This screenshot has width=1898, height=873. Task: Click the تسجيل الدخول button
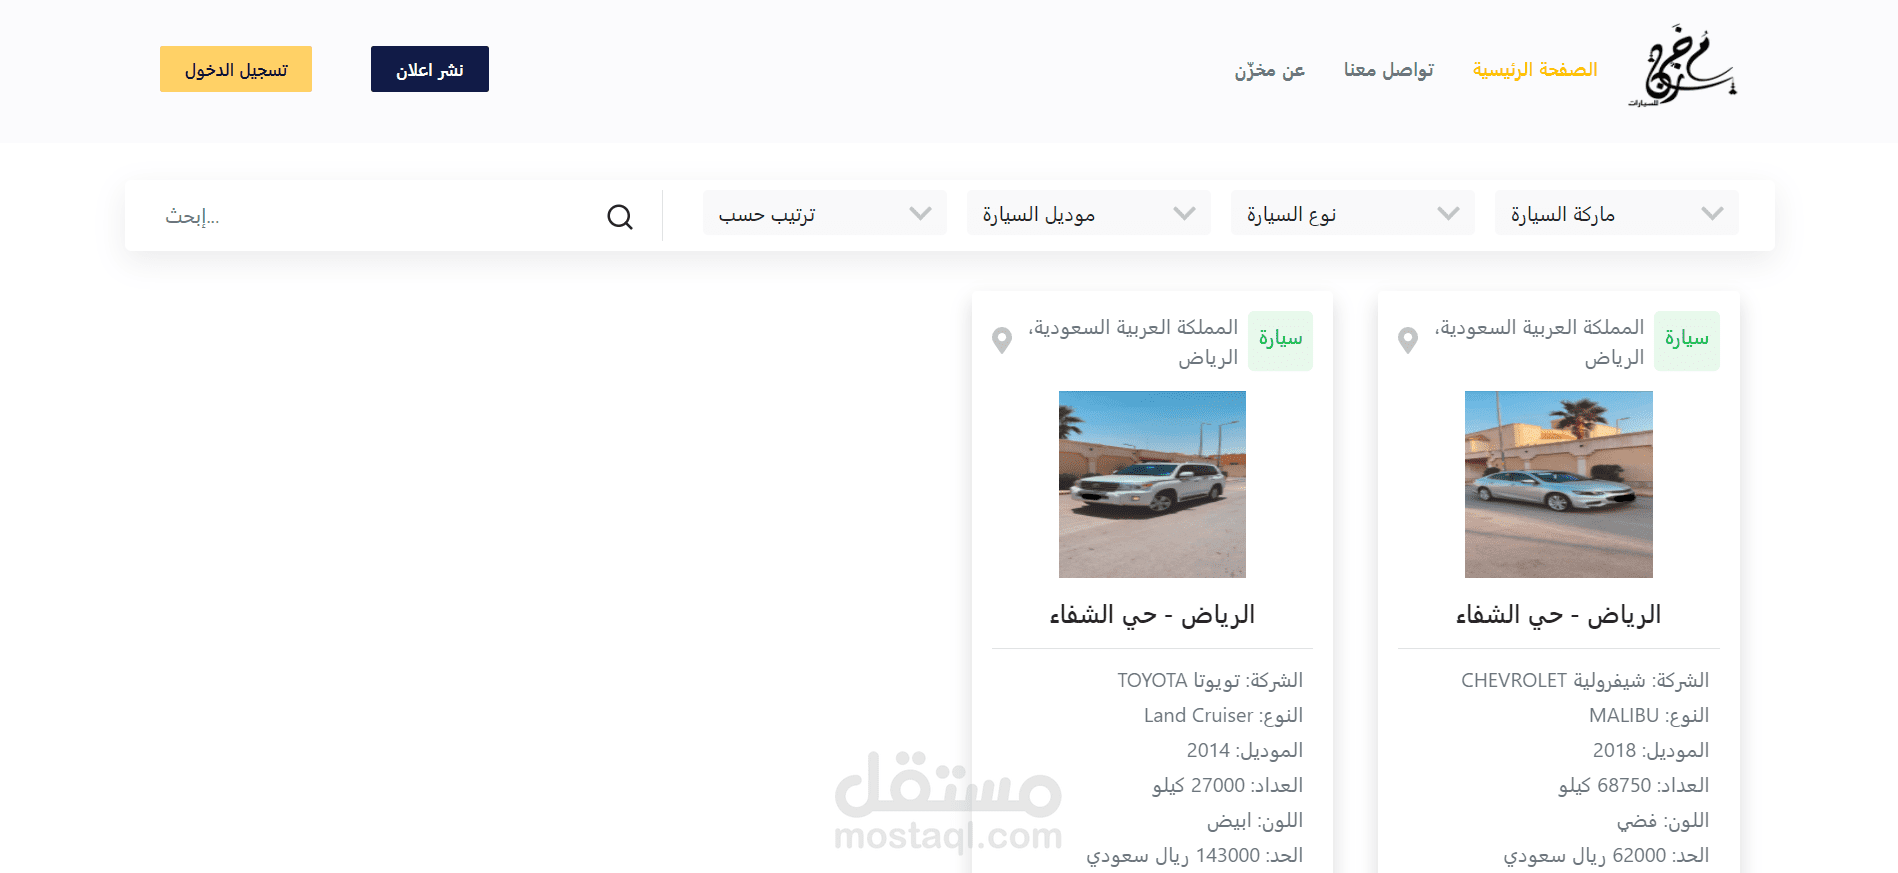(236, 69)
